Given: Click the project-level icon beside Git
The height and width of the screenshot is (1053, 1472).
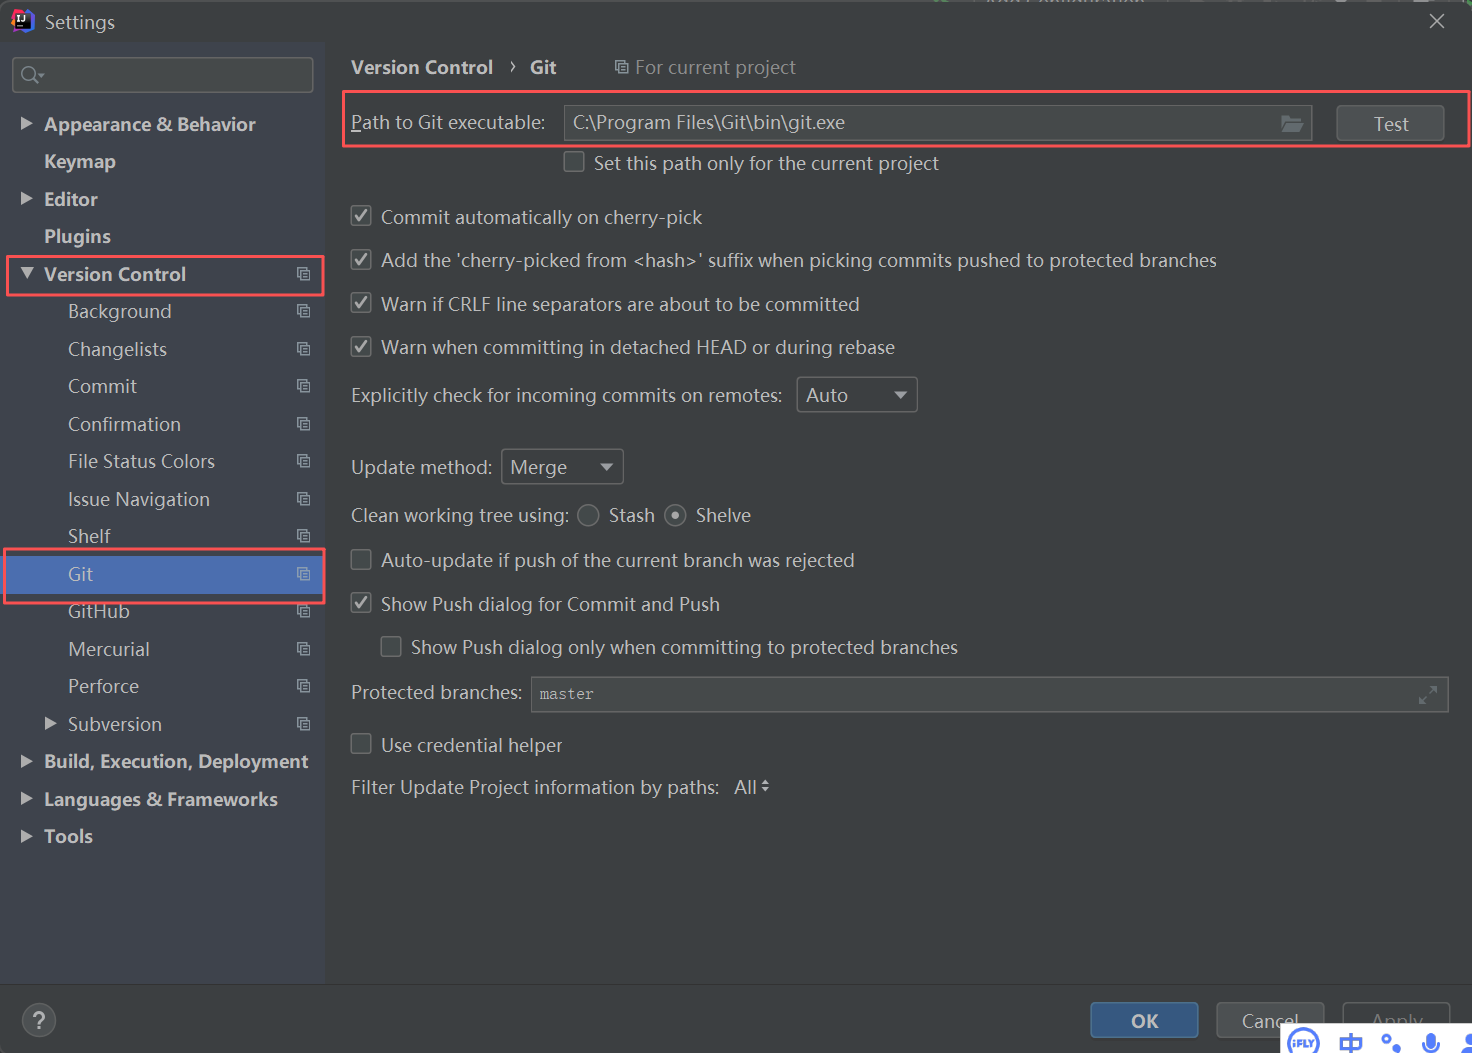Looking at the screenshot, I should [x=304, y=574].
